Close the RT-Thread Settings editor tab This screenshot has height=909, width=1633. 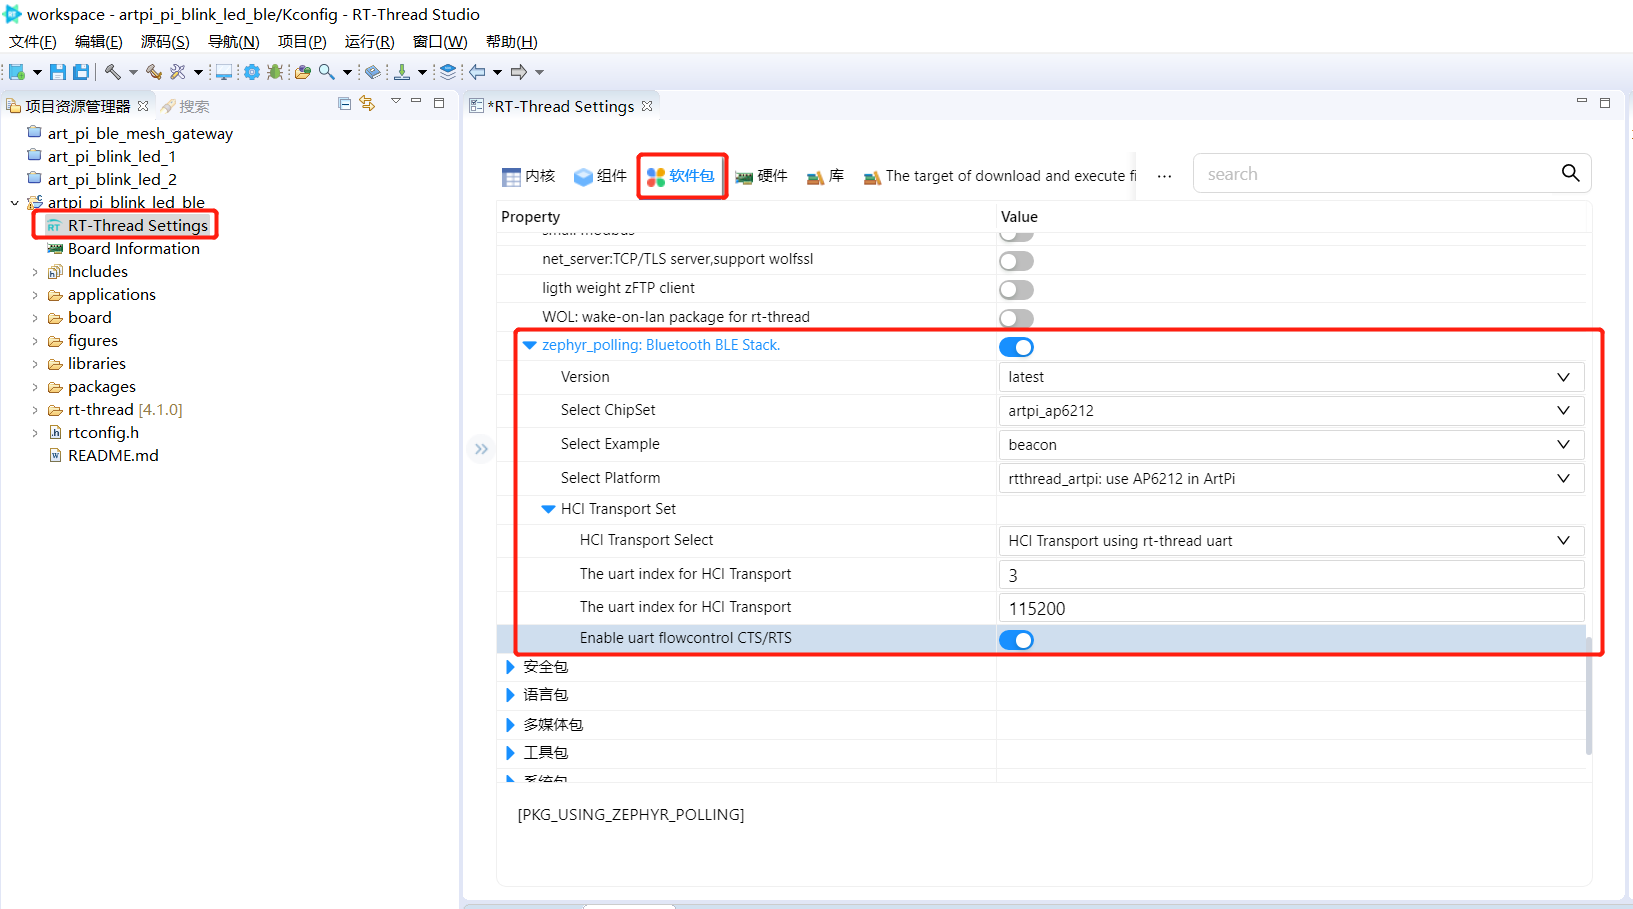(x=647, y=106)
